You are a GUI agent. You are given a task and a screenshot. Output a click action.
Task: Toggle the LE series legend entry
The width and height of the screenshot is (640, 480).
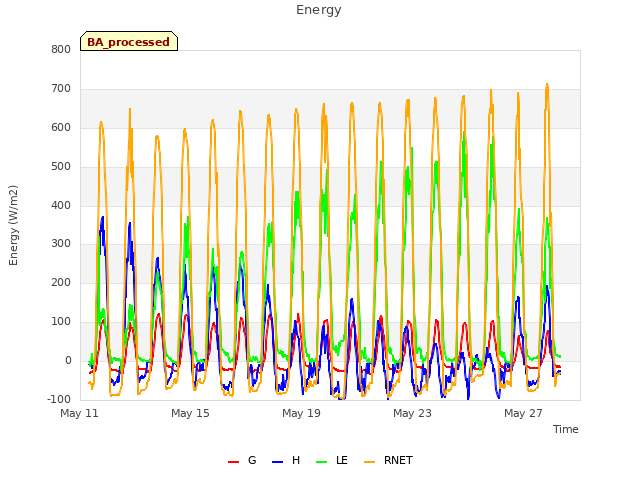point(332,460)
